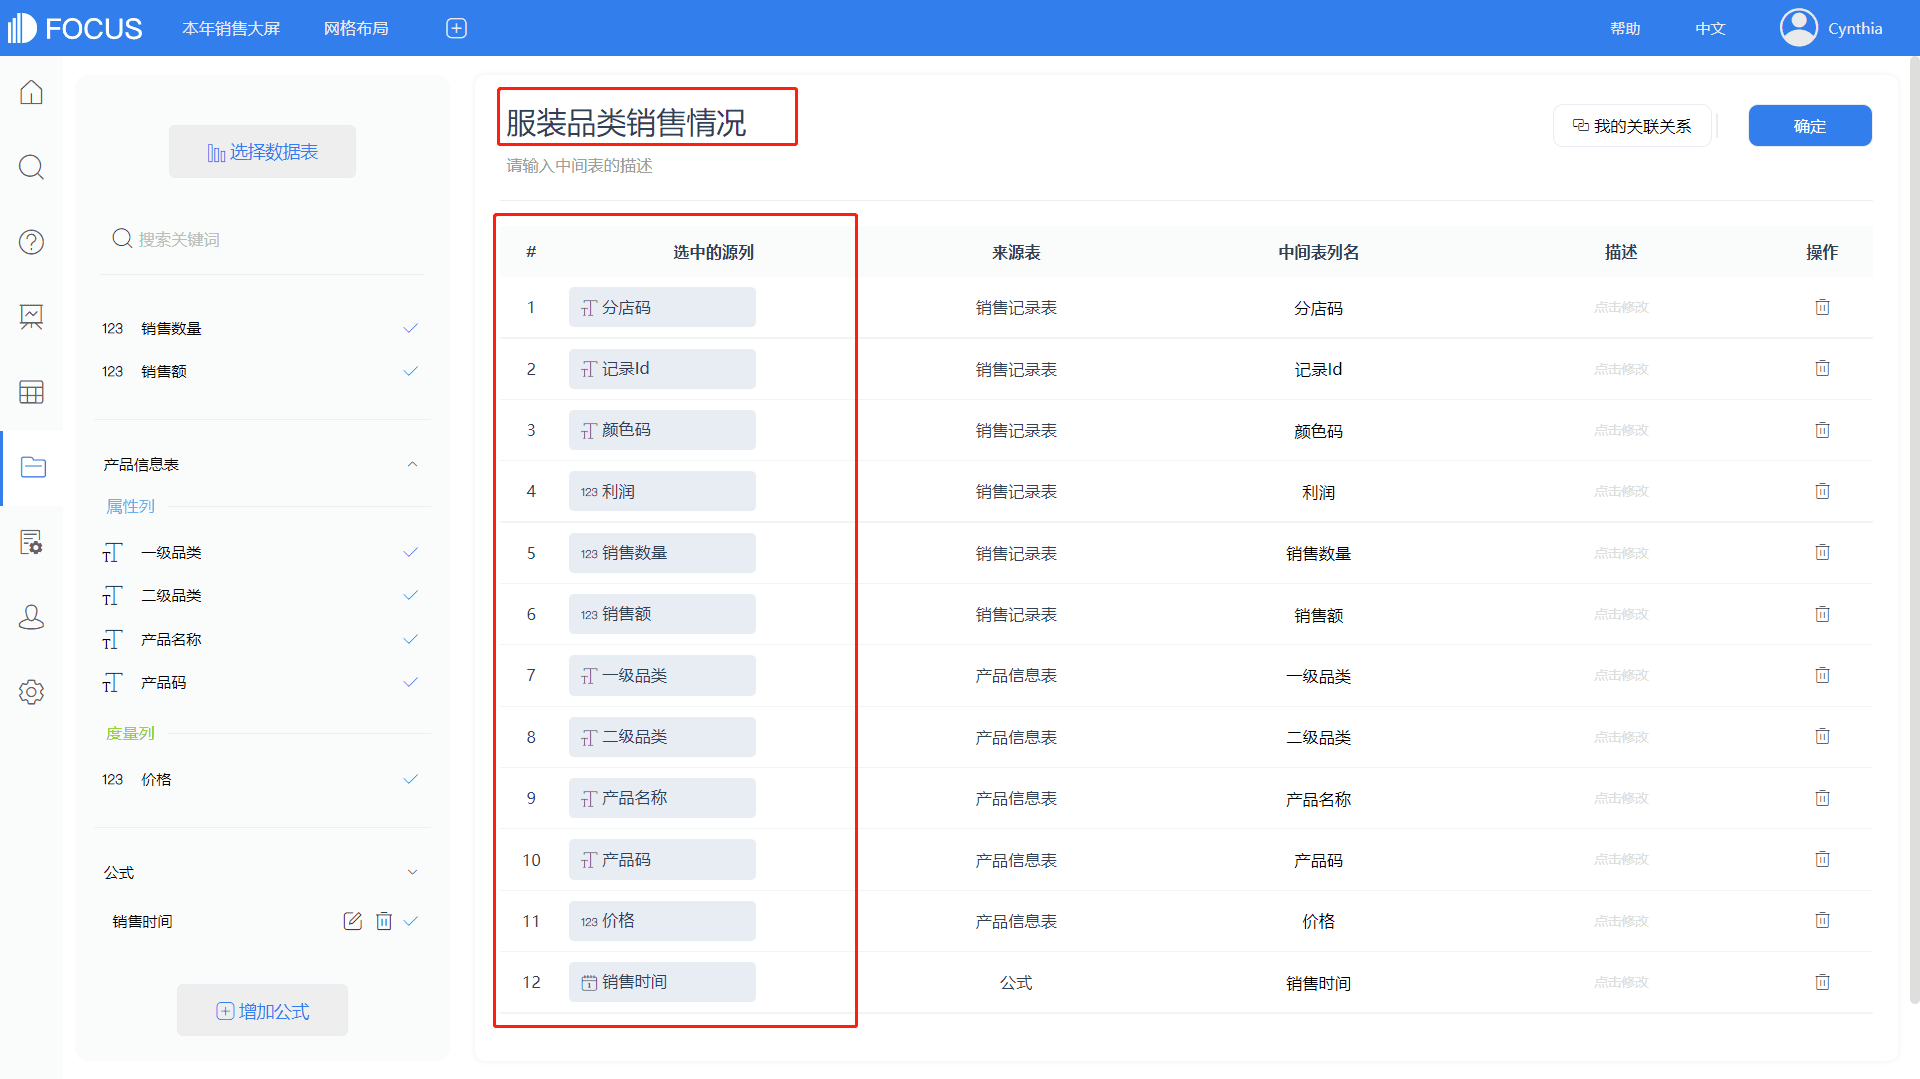The height and width of the screenshot is (1079, 1920).
Task: Open the help question-mark sidebar icon
Action: [32, 242]
